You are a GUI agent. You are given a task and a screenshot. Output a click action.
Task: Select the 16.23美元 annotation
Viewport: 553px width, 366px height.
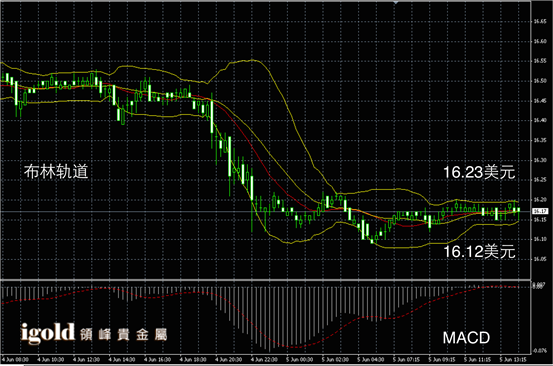[479, 172]
